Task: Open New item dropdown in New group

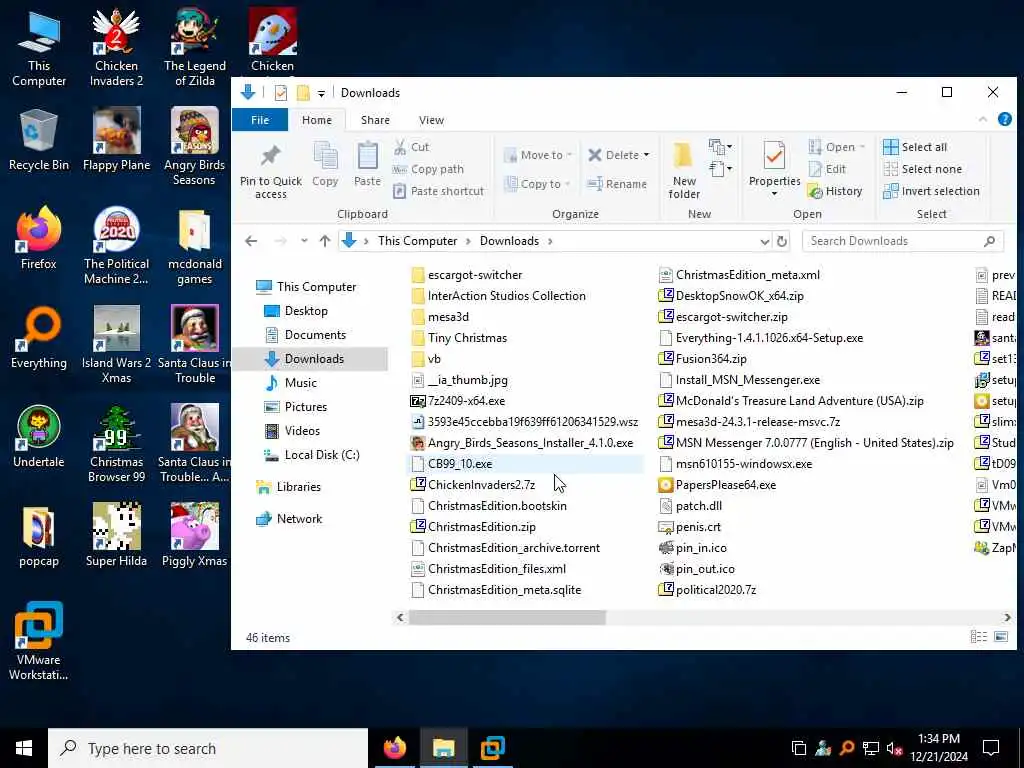Action: coord(720,146)
